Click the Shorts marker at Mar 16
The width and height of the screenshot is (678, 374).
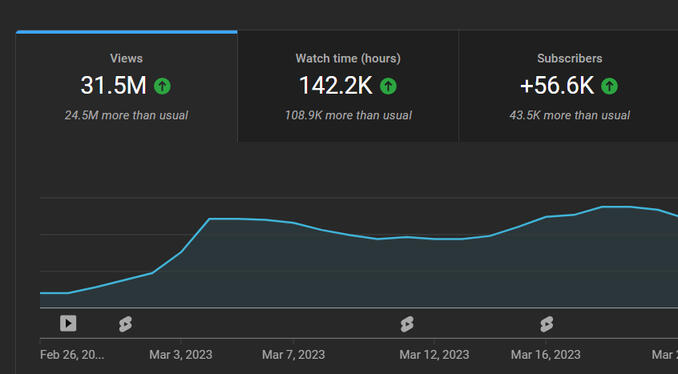click(x=547, y=324)
